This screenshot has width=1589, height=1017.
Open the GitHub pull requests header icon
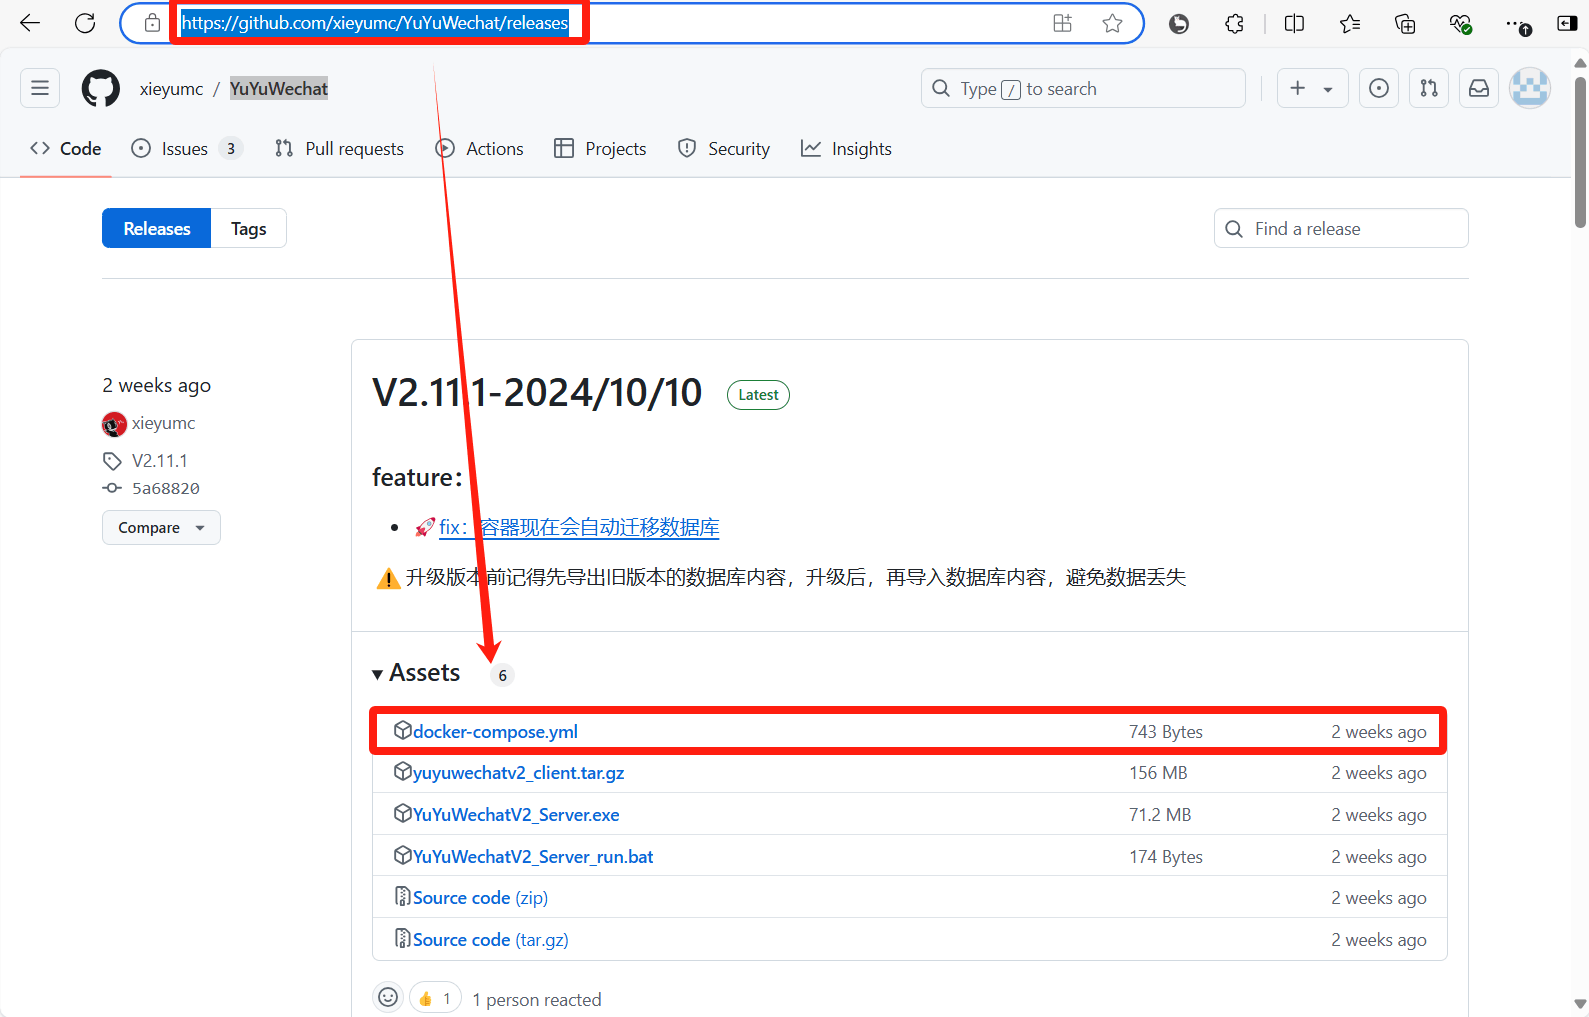pyautogui.click(x=1429, y=88)
